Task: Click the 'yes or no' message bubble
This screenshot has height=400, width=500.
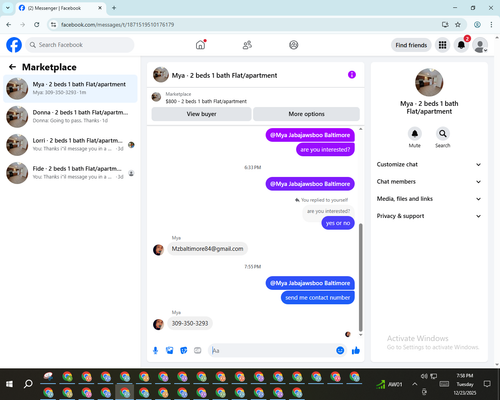Action: tap(338, 223)
